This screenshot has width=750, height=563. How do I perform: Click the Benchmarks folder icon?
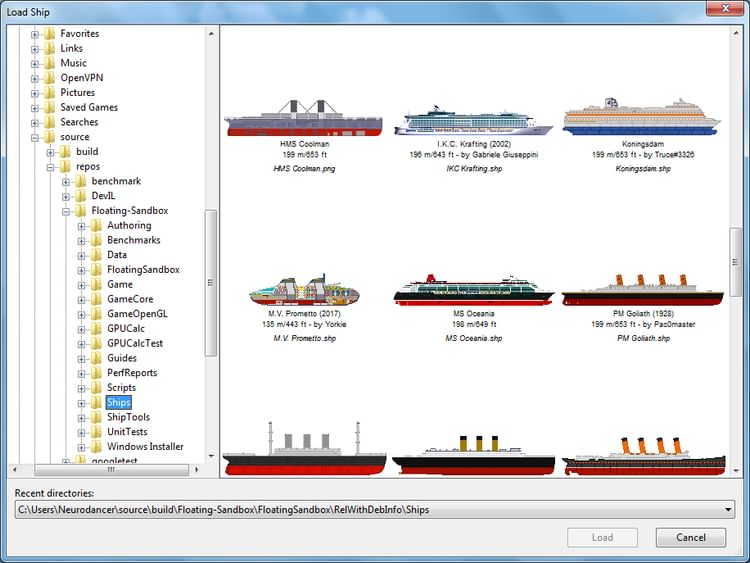point(97,241)
